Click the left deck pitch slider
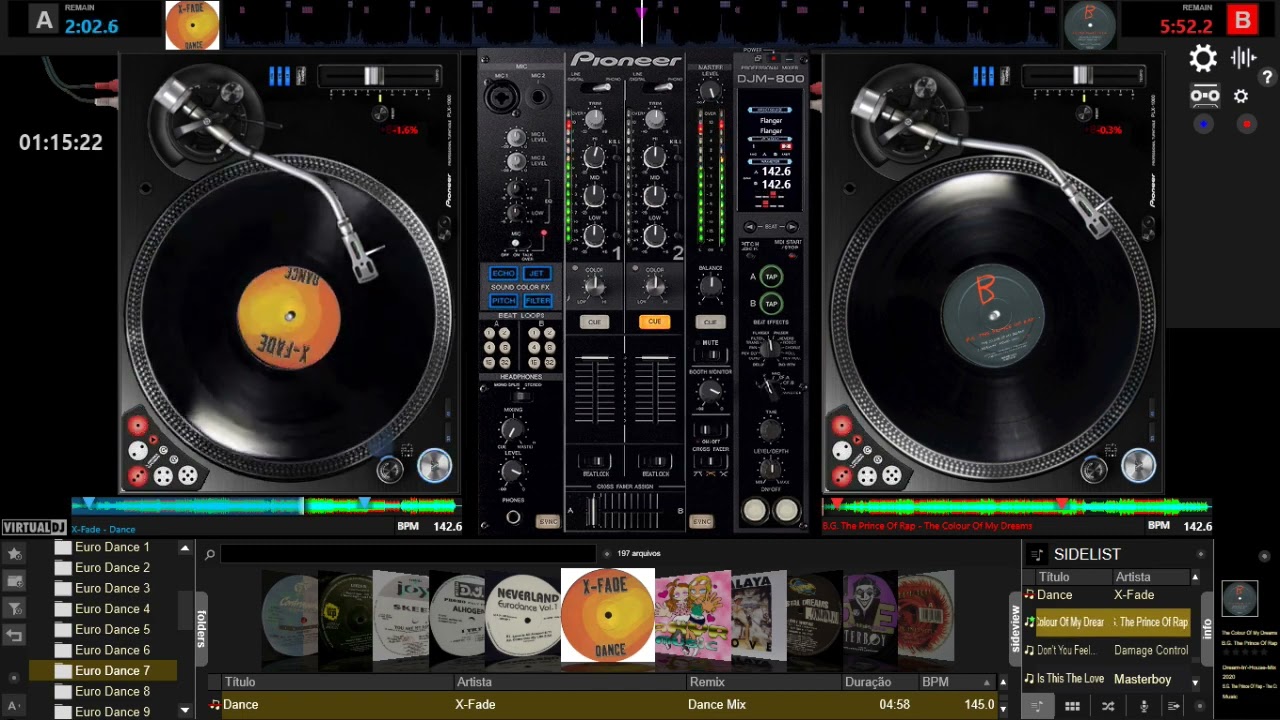 point(373,76)
